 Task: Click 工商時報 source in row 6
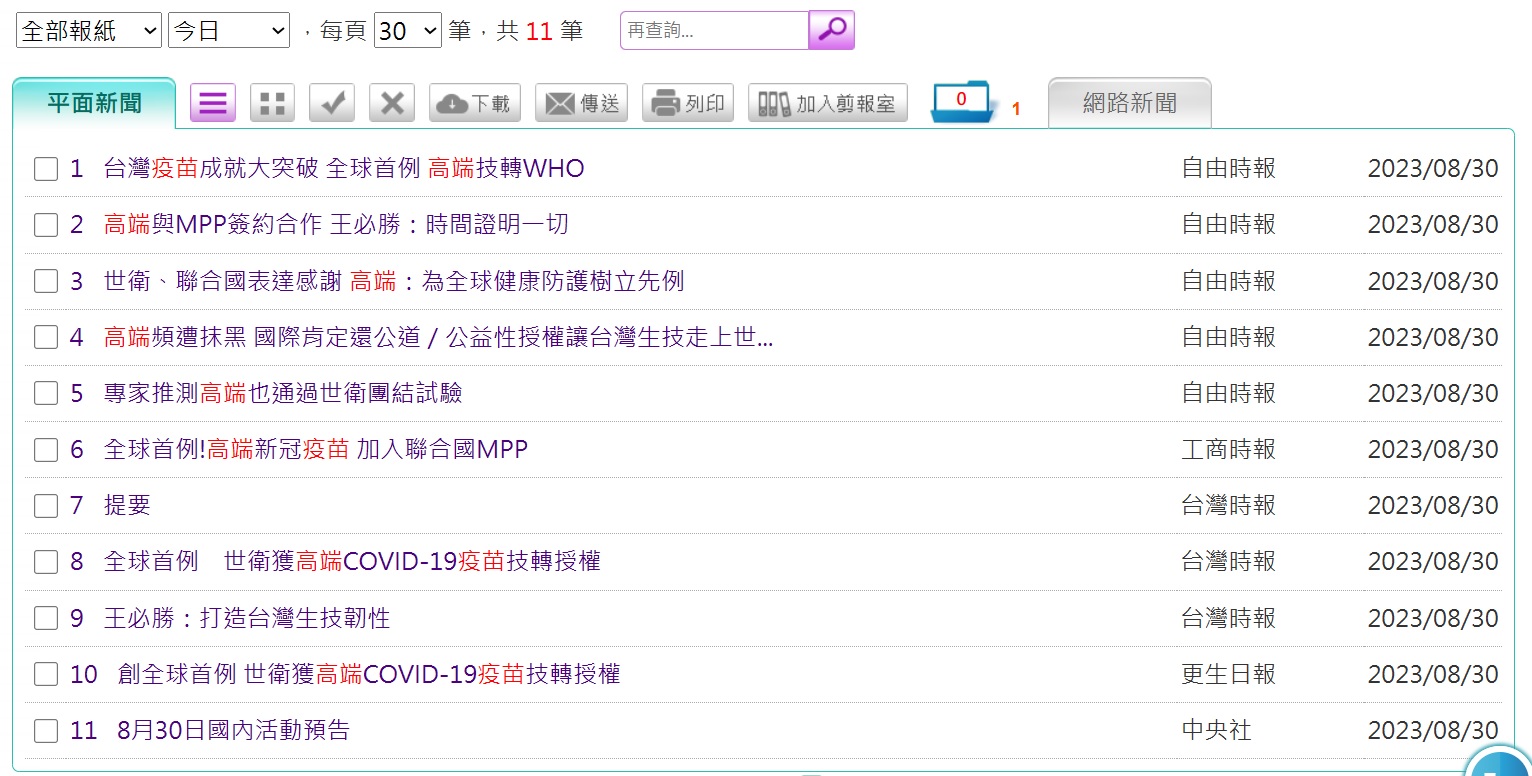pos(1229,450)
